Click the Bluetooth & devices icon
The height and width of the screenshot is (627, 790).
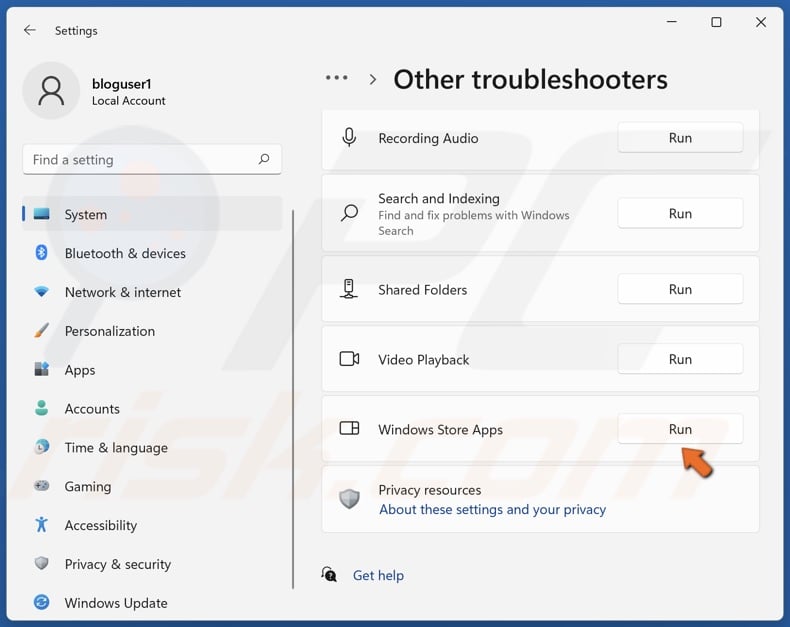tap(42, 253)
